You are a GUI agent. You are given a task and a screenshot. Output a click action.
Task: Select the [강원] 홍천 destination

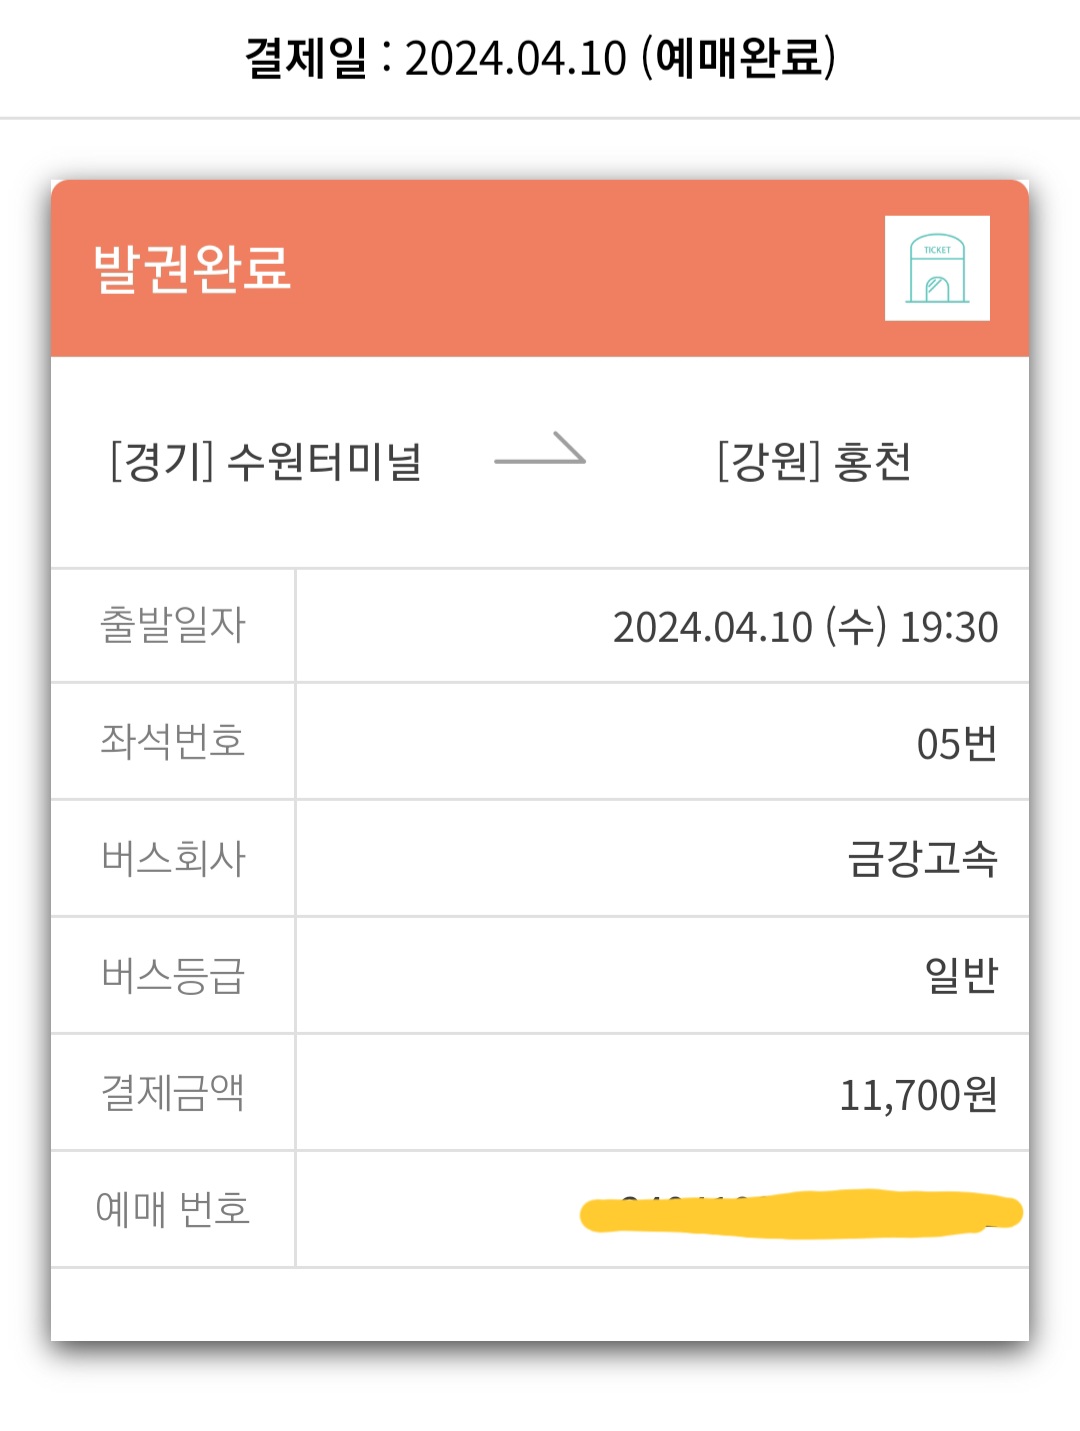point(814,462)
